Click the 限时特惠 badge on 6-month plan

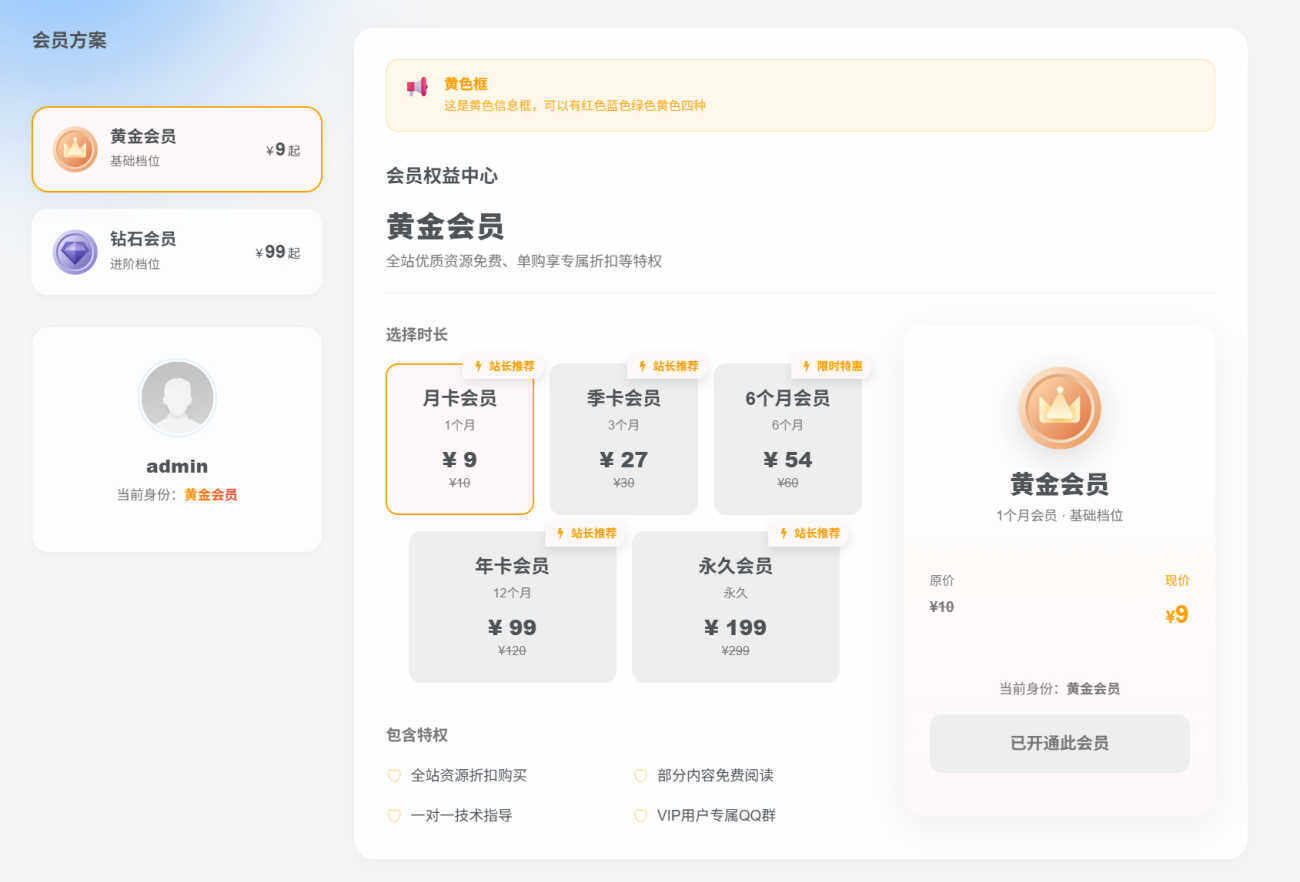[x=832, y=366]
